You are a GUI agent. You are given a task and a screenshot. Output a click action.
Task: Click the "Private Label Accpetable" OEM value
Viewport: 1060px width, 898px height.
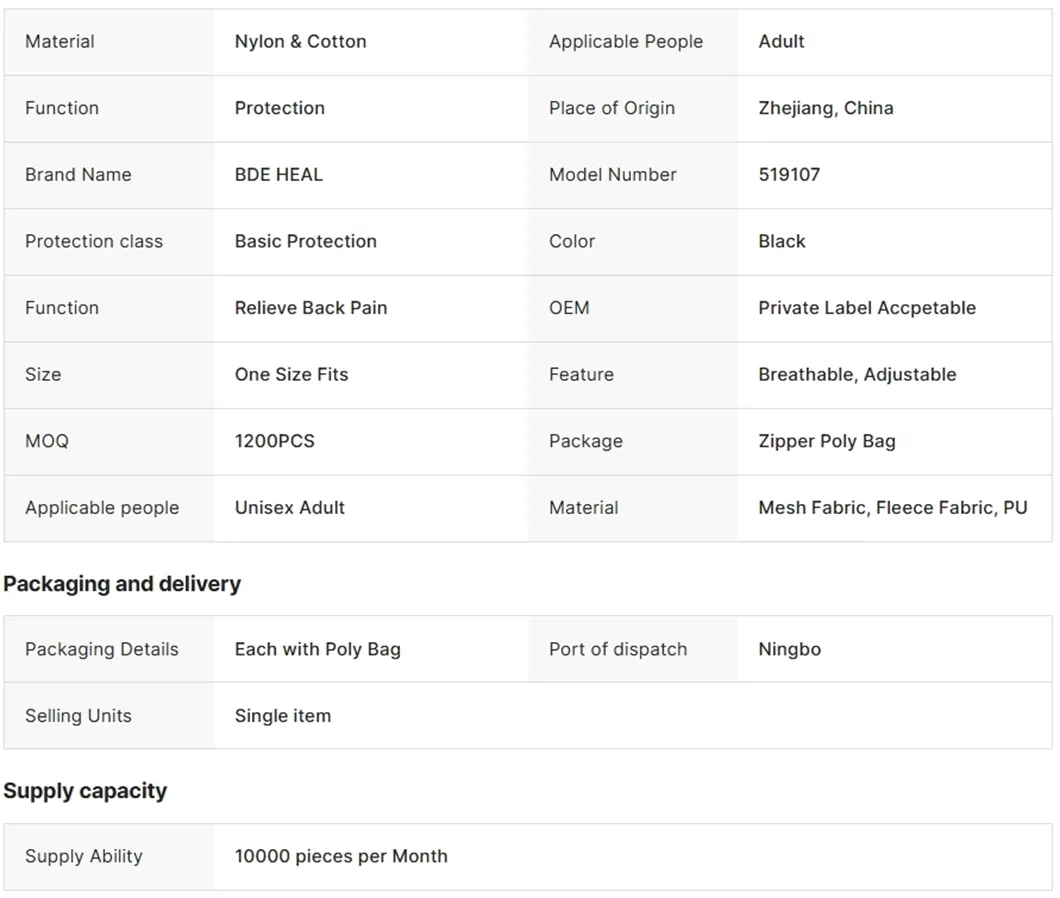pos(866,308)
